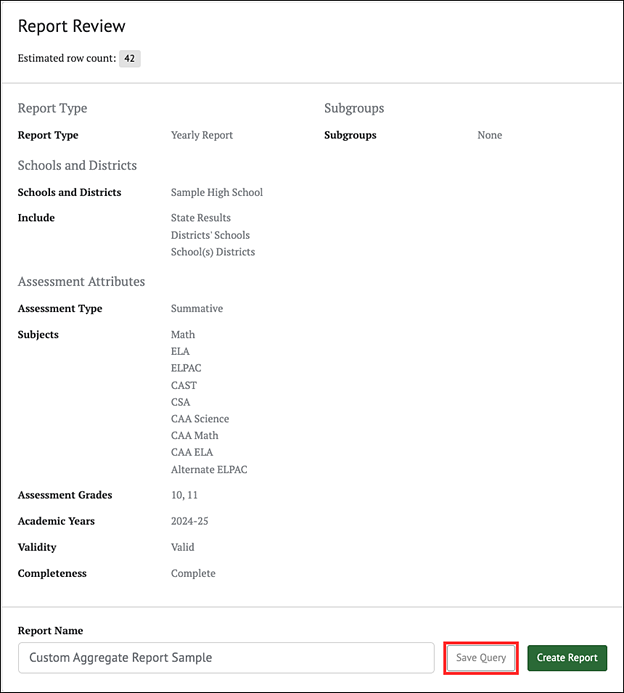The width and height of the screenshot is (624, 693).
Task: Click Alternate ELPAC subject entry
Action: [209, 469]
